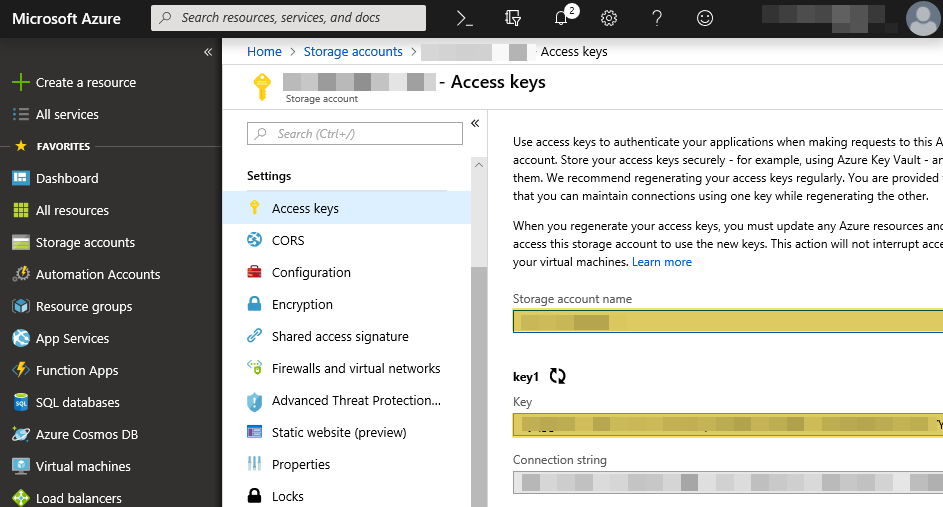Click the Learn more link
Image resolution: width=943 pixels, height=507 pixels.
[x=662, y=262]
